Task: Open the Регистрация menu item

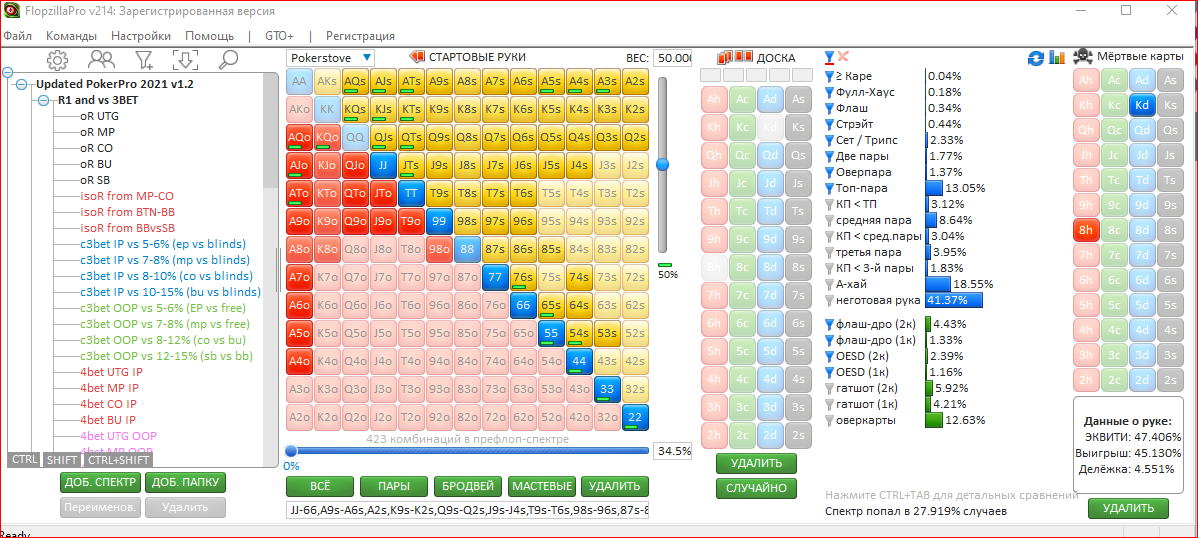Action: click(360, 36)
